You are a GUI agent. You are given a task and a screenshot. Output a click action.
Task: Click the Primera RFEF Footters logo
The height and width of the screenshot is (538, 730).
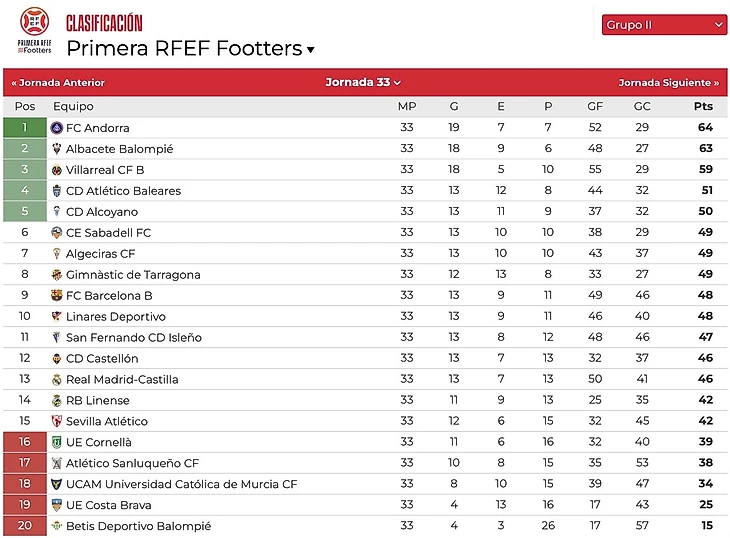[34, 30]
